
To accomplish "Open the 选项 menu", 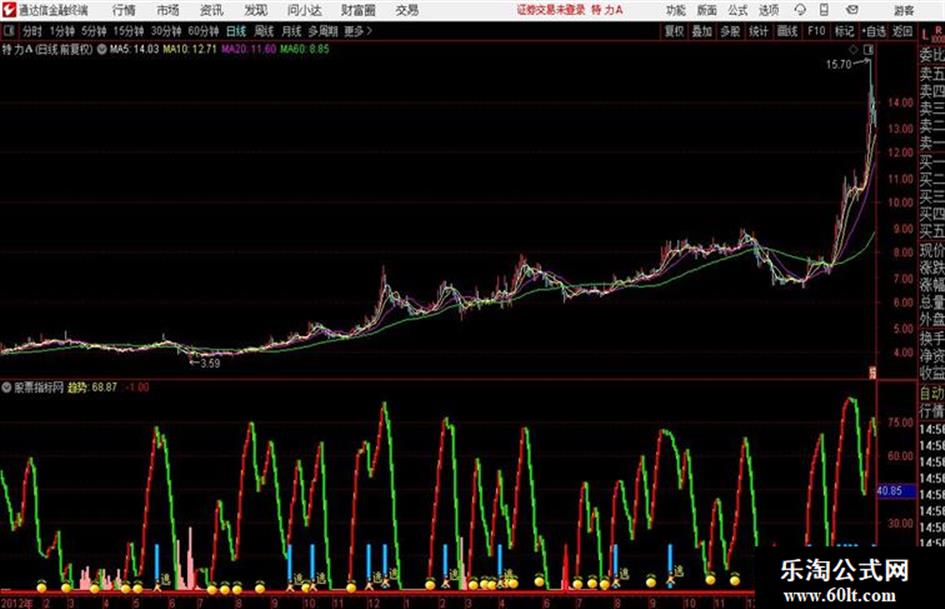I will [768, 10].
